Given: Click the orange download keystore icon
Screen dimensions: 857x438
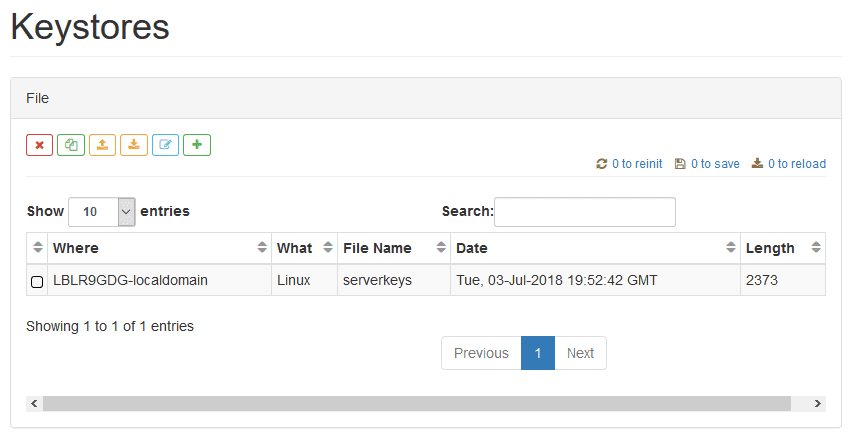Looking at the screenshot, I should 134,145.
